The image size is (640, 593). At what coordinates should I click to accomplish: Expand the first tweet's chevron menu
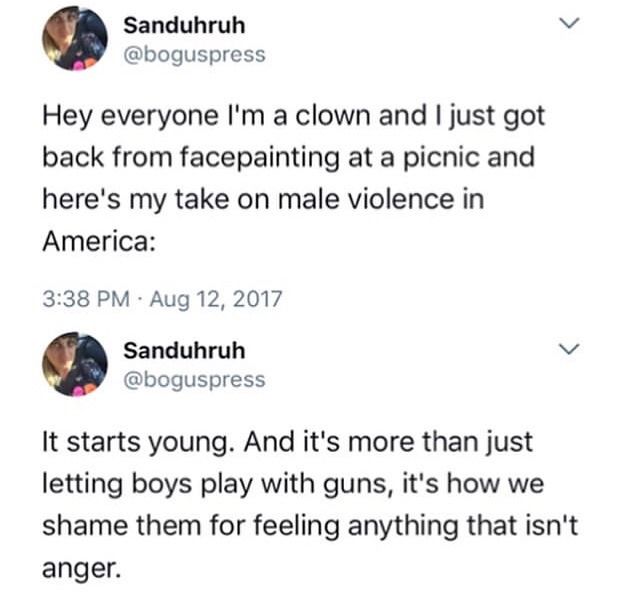[x=569, y=23]
